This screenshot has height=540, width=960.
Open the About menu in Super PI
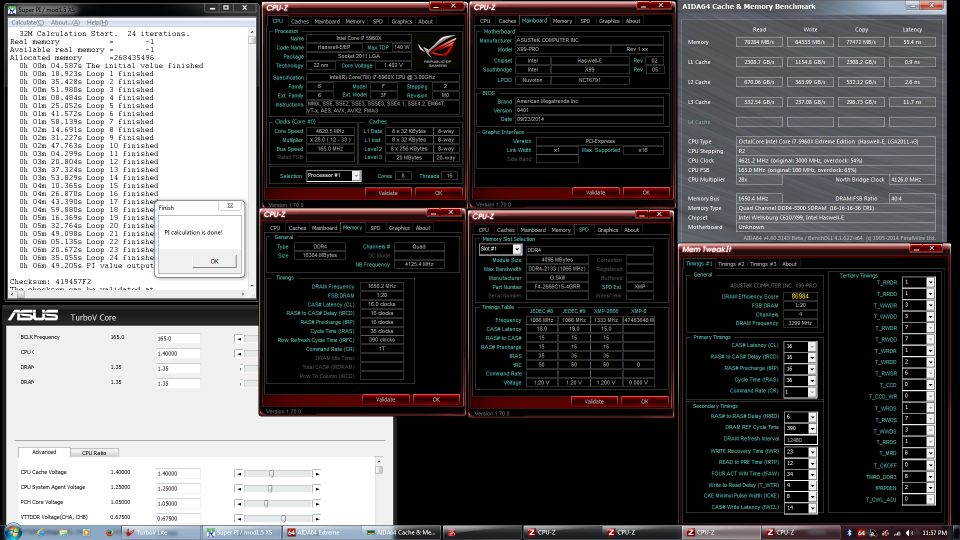65,22
